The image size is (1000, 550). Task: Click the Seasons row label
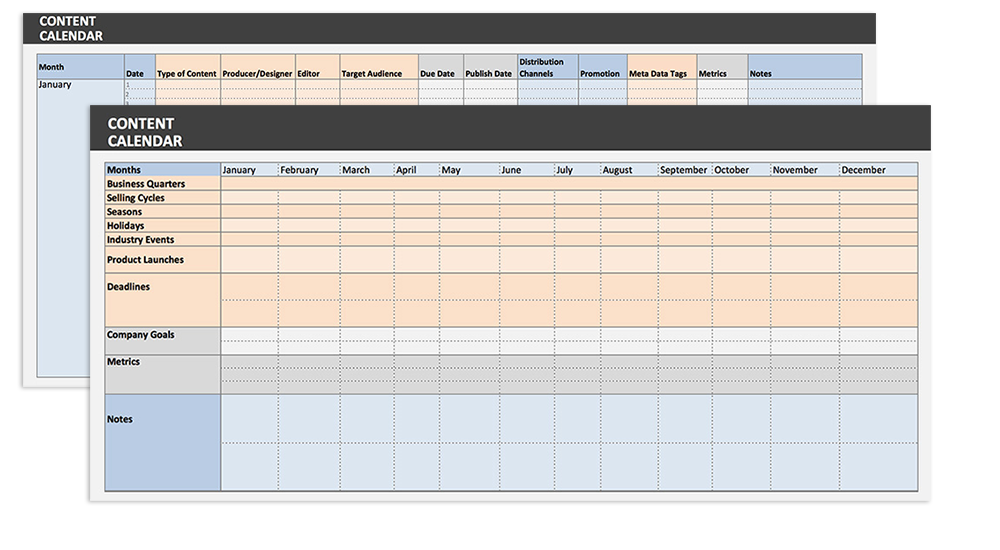163,212
